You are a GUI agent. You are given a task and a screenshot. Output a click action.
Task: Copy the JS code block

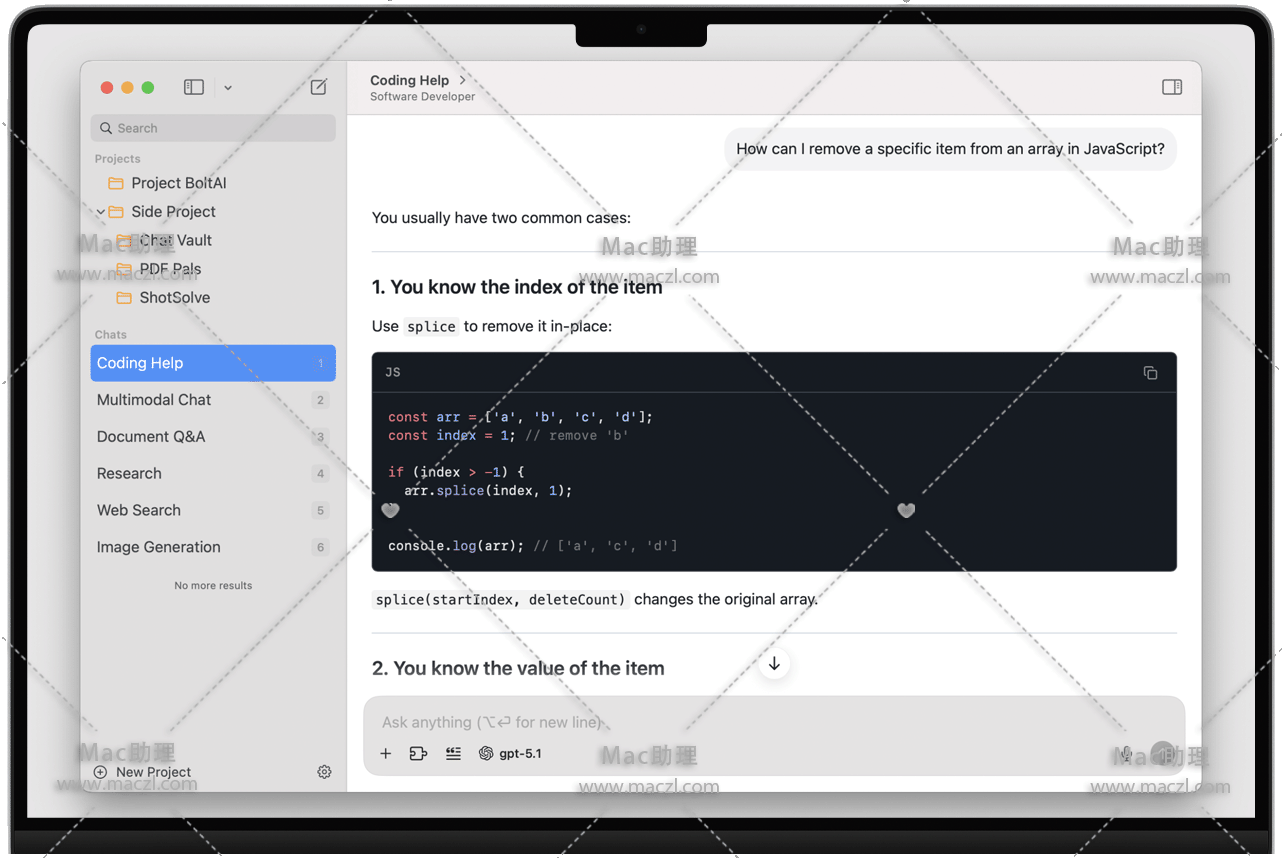pos(1150,373)
